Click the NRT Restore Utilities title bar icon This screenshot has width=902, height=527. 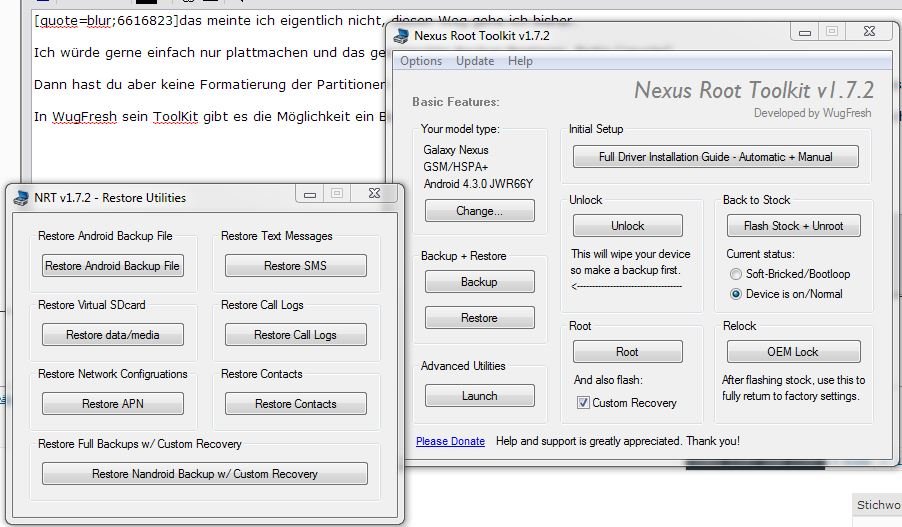(21, 198)
